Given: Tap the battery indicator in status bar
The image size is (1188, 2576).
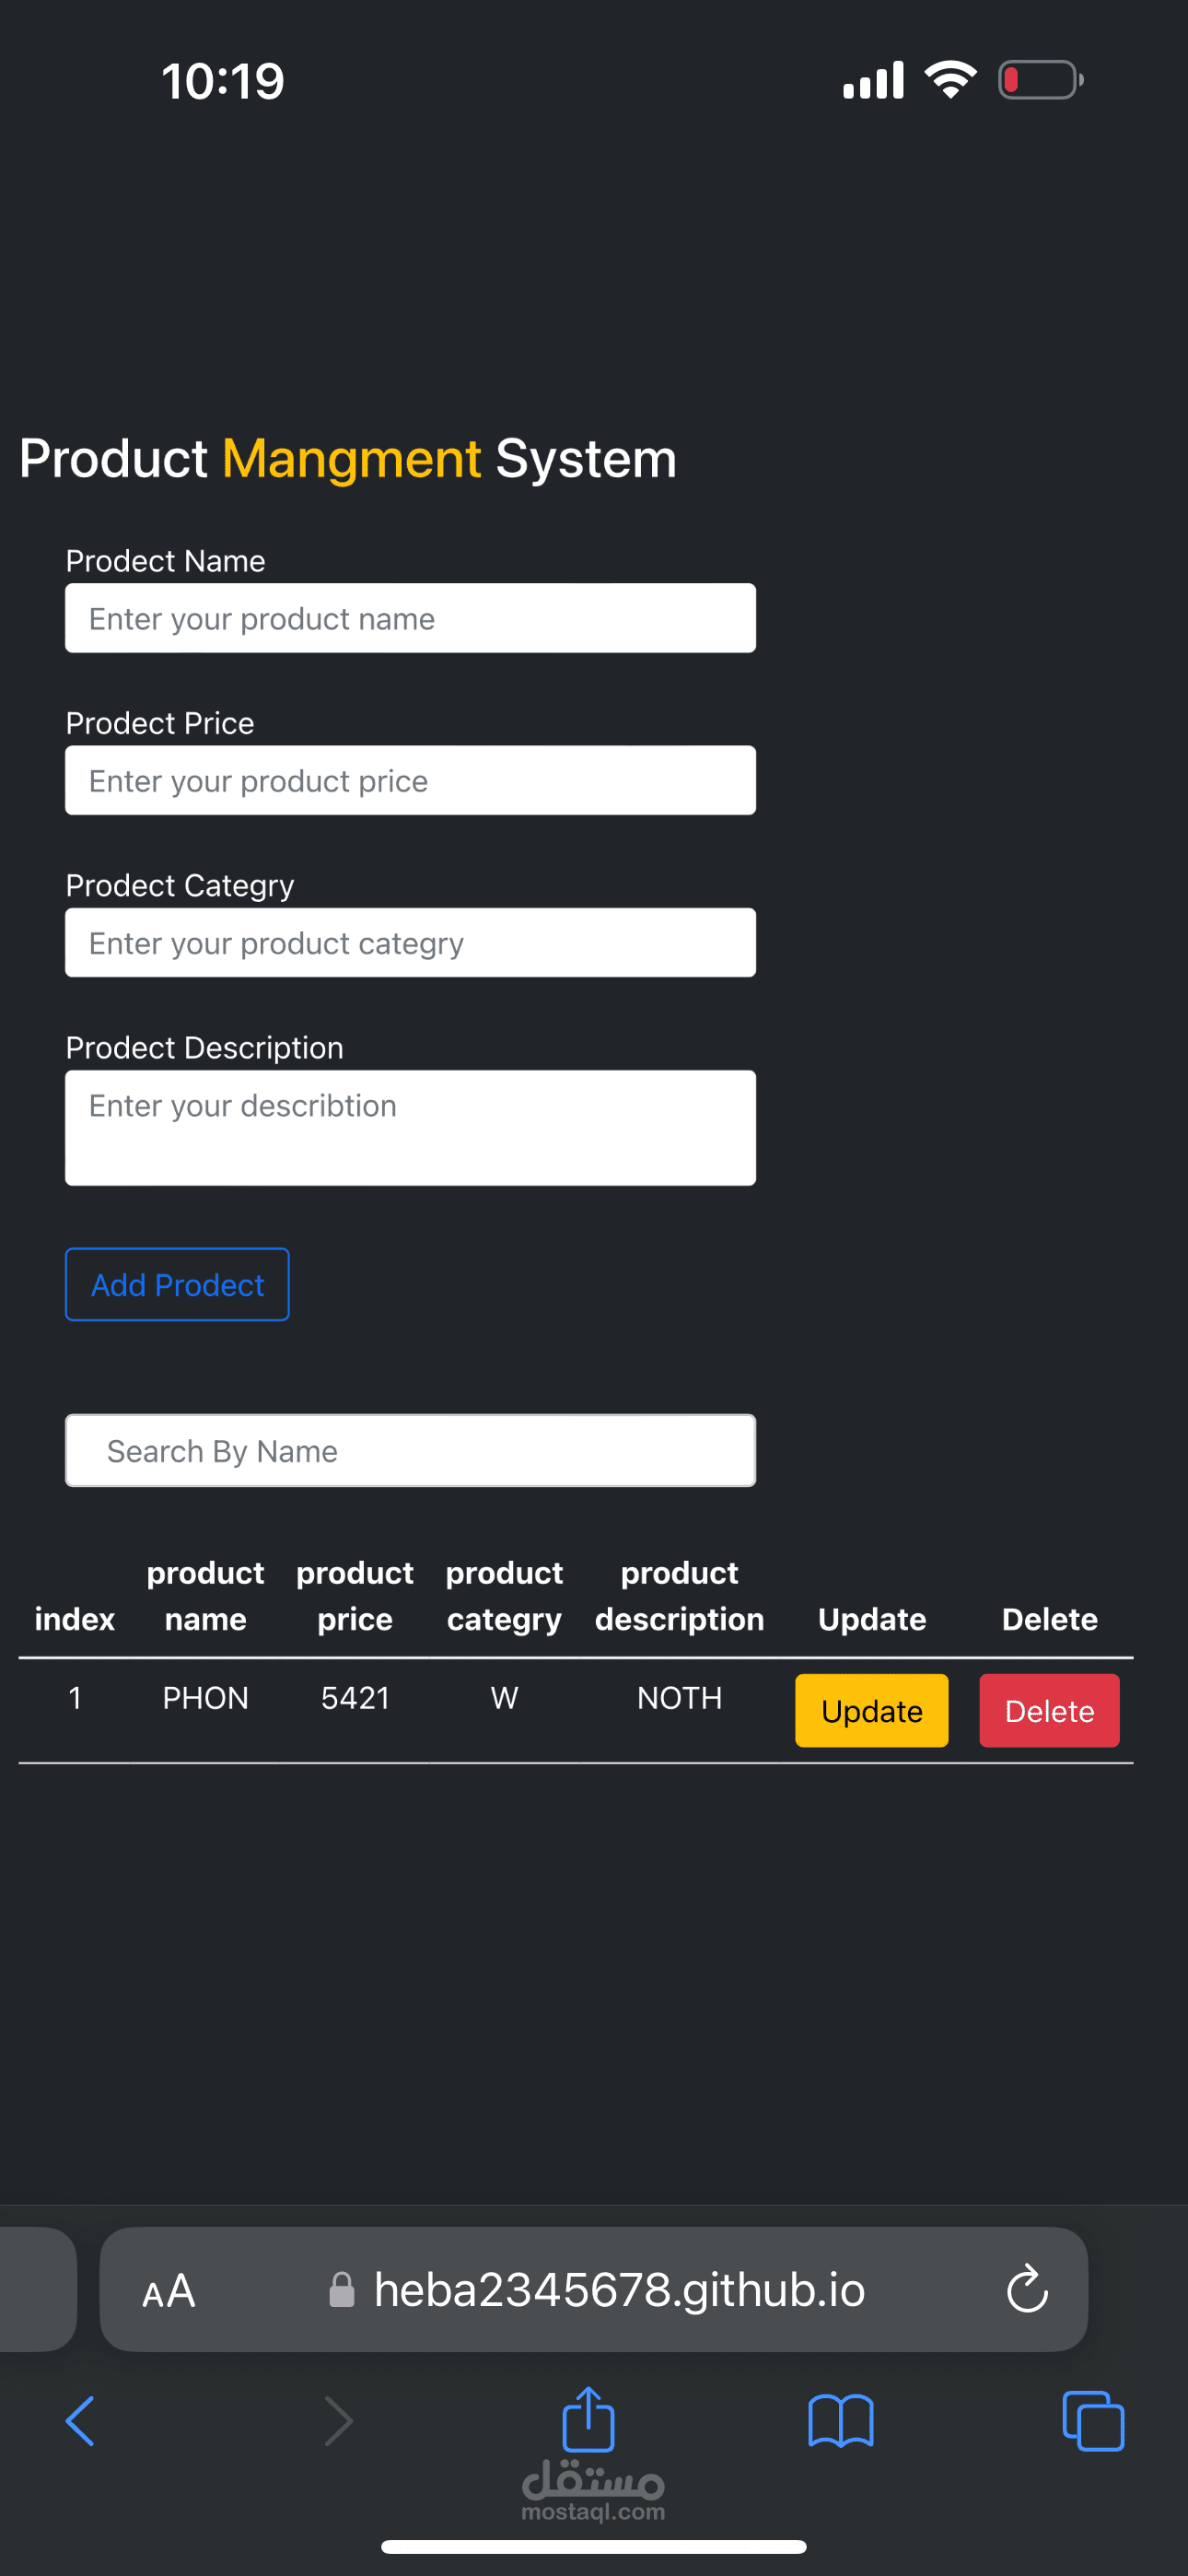Looking at the screenshot, I should coord(1041,80).
